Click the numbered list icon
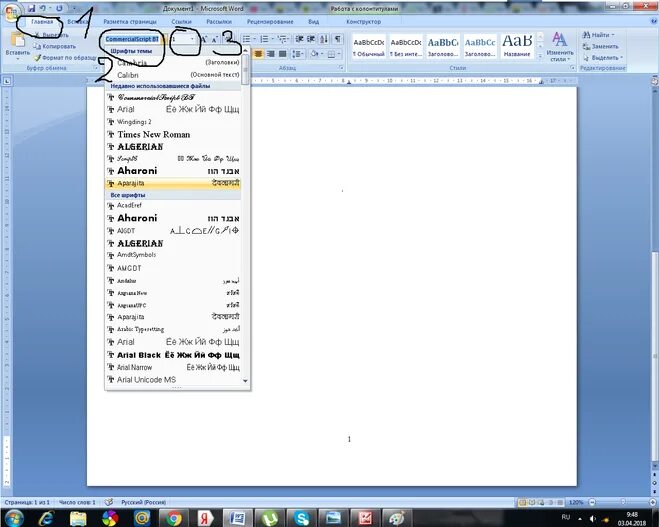Screen dimensions: 659x527 (x=264, y=39)
